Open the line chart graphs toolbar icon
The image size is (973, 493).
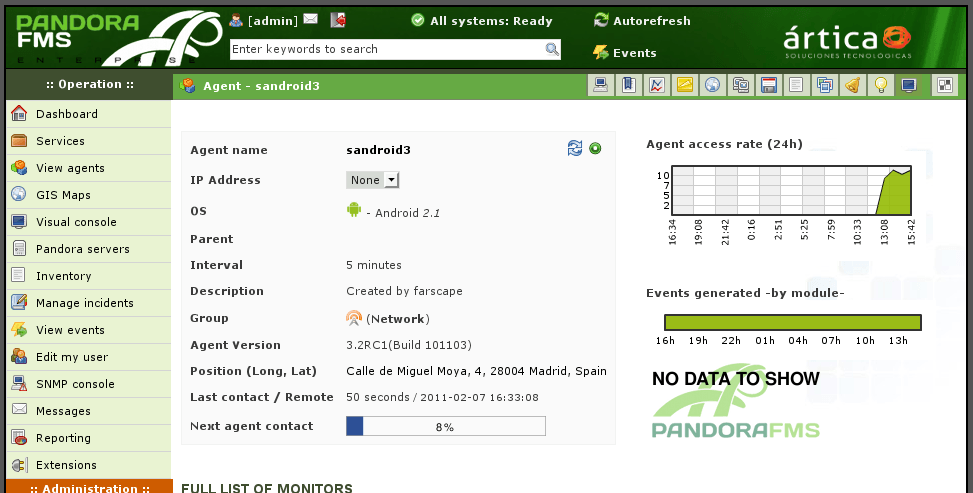pyautogui.click(x=657, y=85)
